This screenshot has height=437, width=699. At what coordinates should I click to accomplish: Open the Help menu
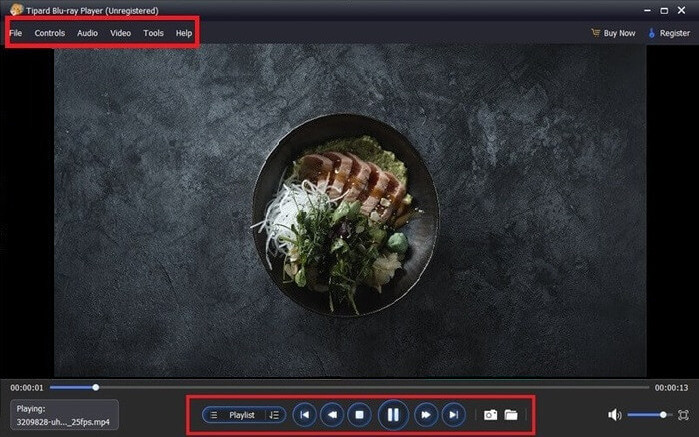[184, 33]
